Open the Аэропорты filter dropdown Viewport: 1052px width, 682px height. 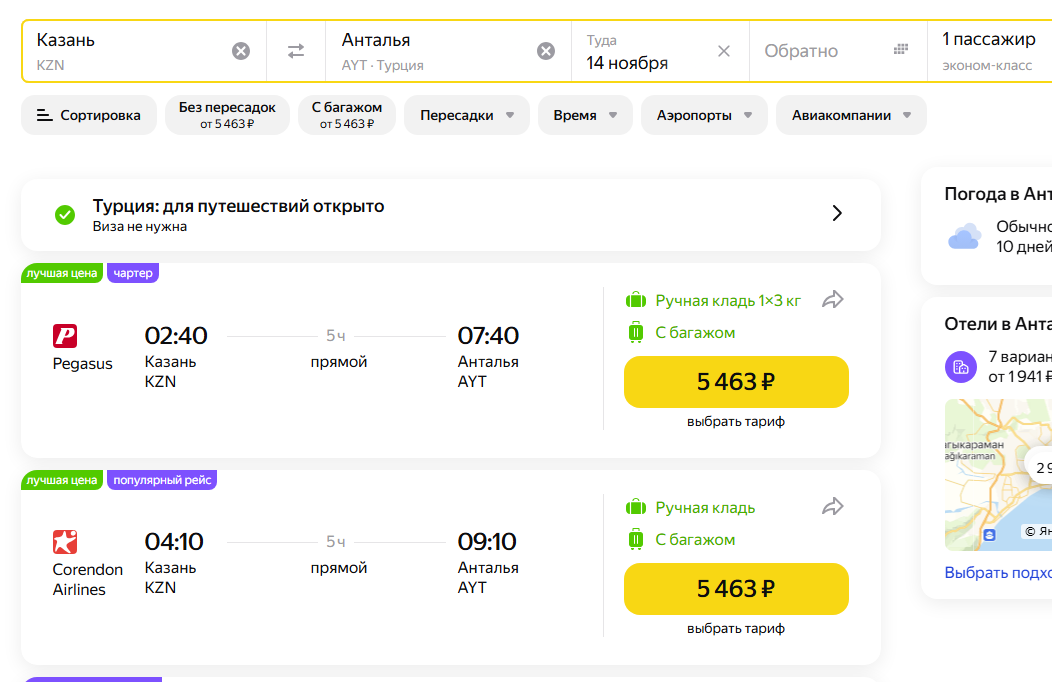(x=704, y=115)
